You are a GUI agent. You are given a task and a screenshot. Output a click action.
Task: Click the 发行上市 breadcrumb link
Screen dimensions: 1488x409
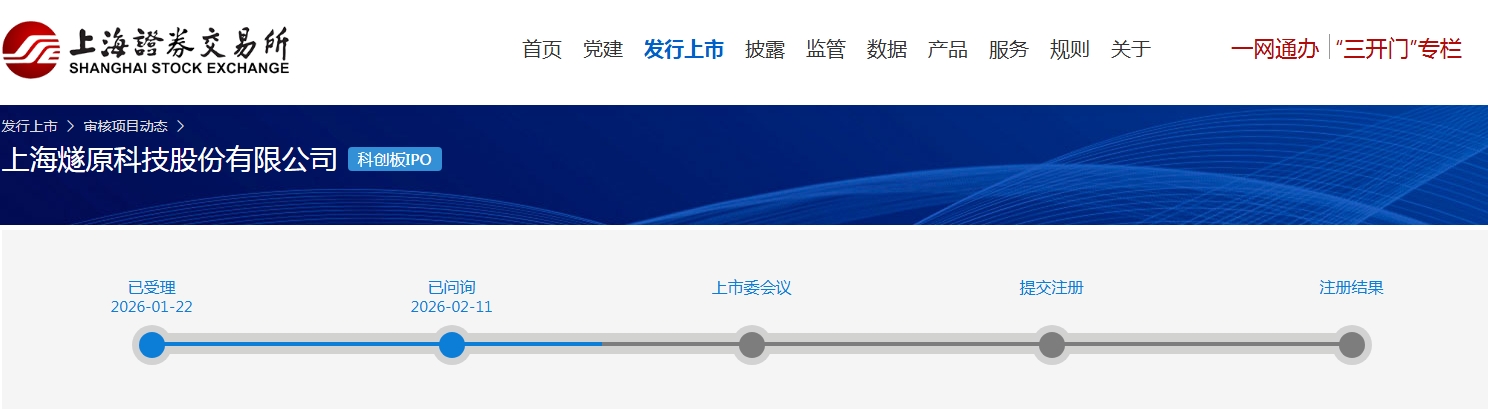point(29,126)
